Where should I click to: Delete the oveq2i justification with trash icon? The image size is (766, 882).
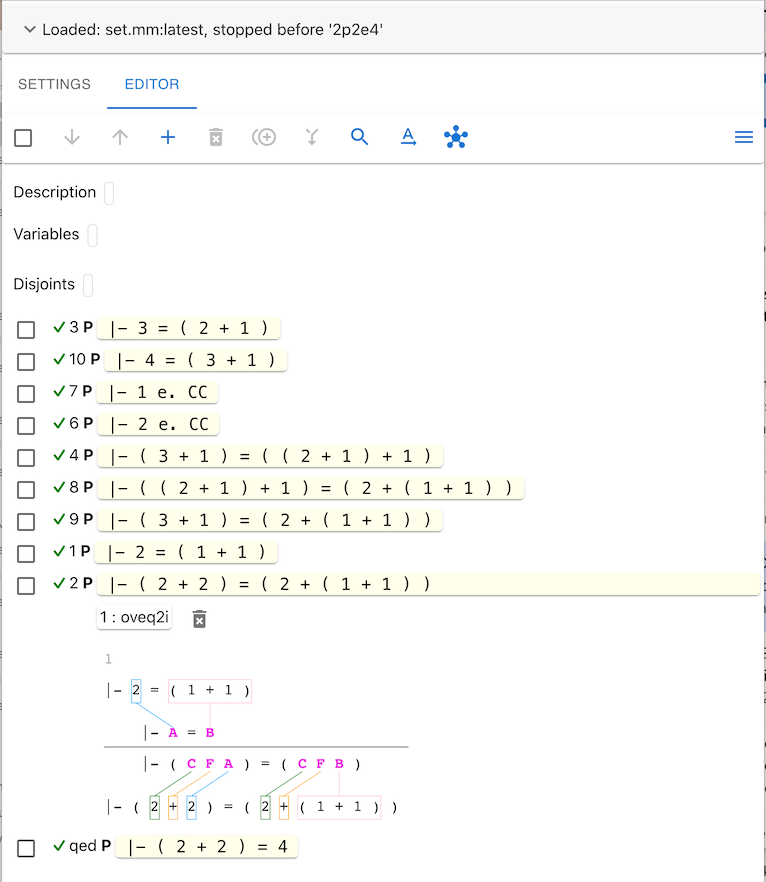click(200, 619)
